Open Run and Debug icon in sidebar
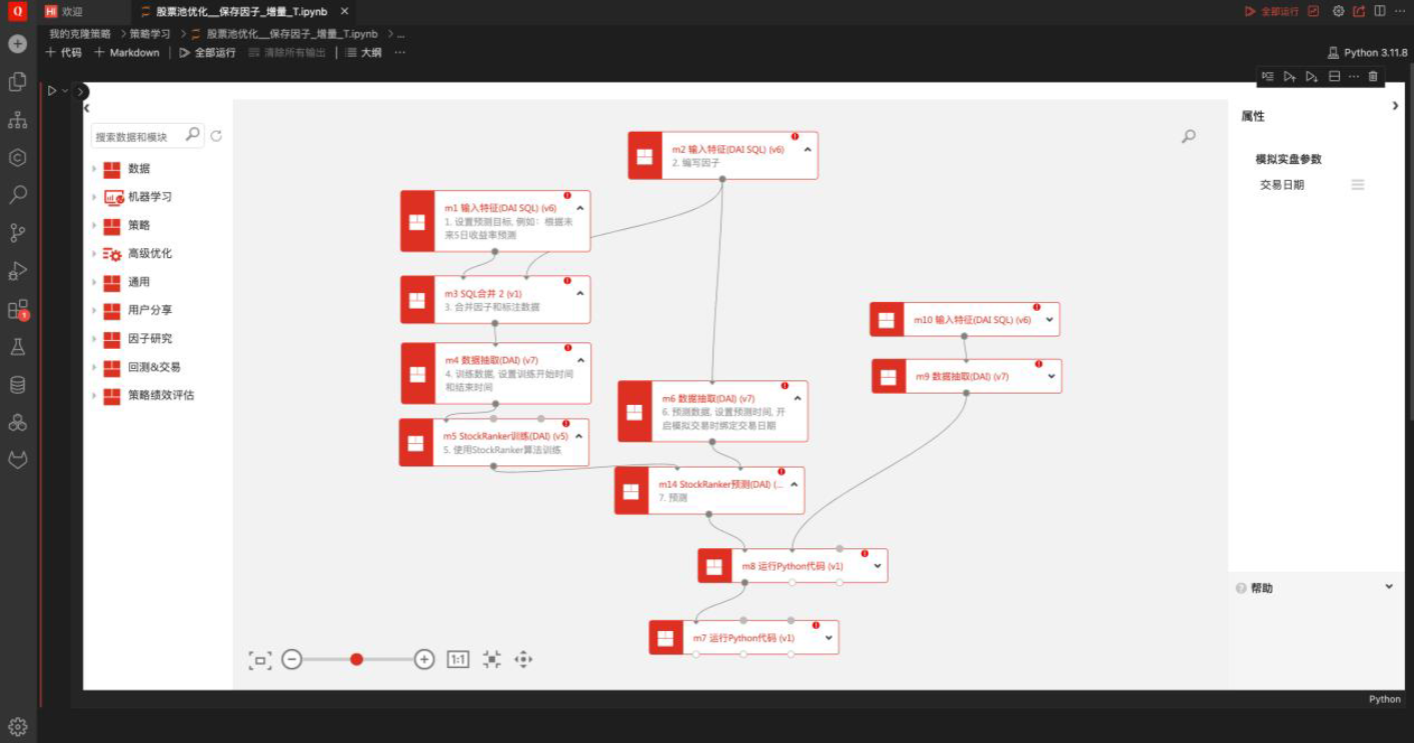 click(x=17, y=271)
